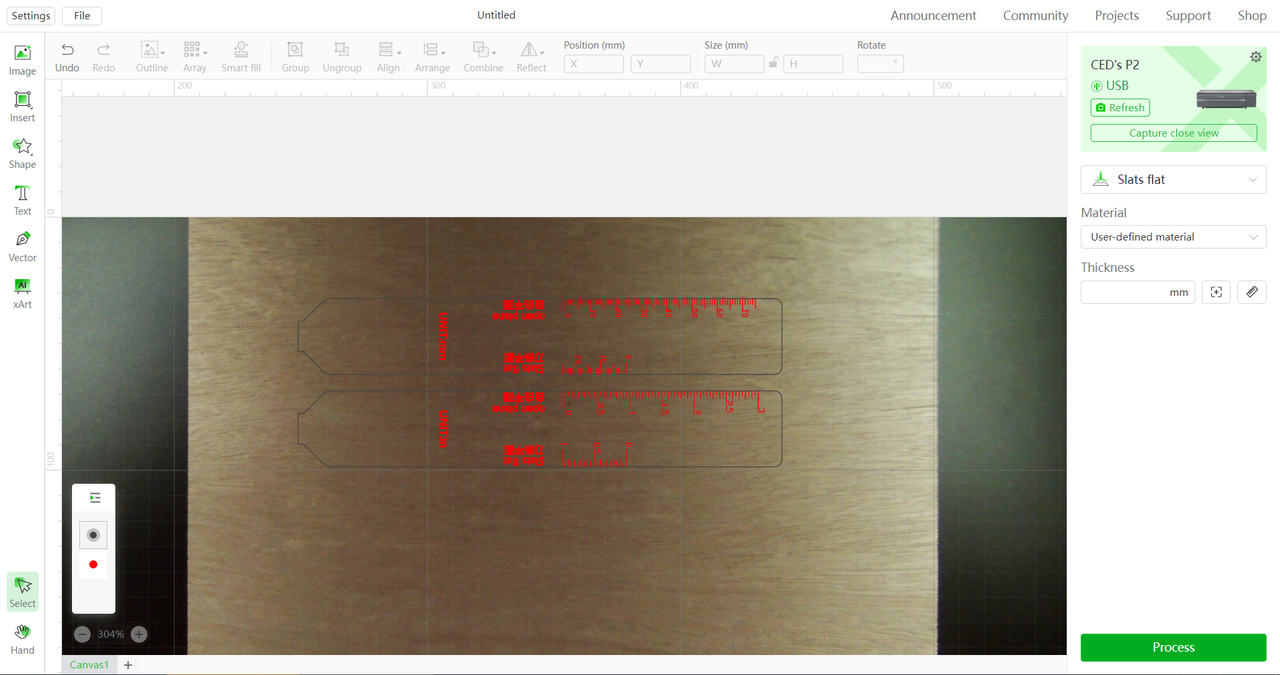Screen dimensions: 1280x675
Task: Select the Vector pen tool
Action: point(22,246)
